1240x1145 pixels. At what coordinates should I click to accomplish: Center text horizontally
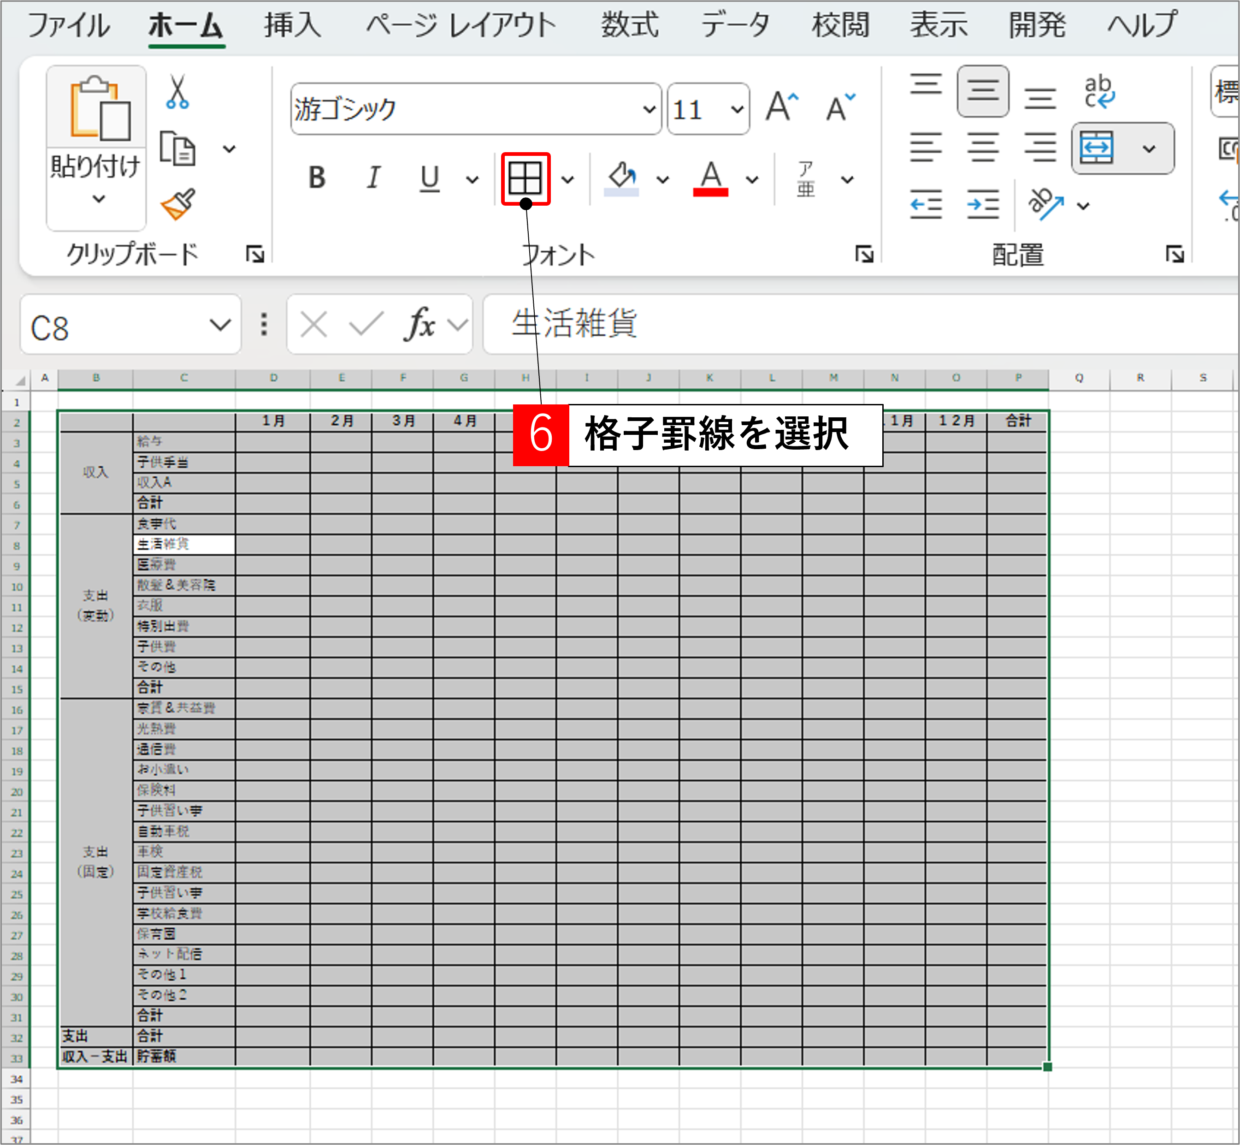tap(982, 148)
